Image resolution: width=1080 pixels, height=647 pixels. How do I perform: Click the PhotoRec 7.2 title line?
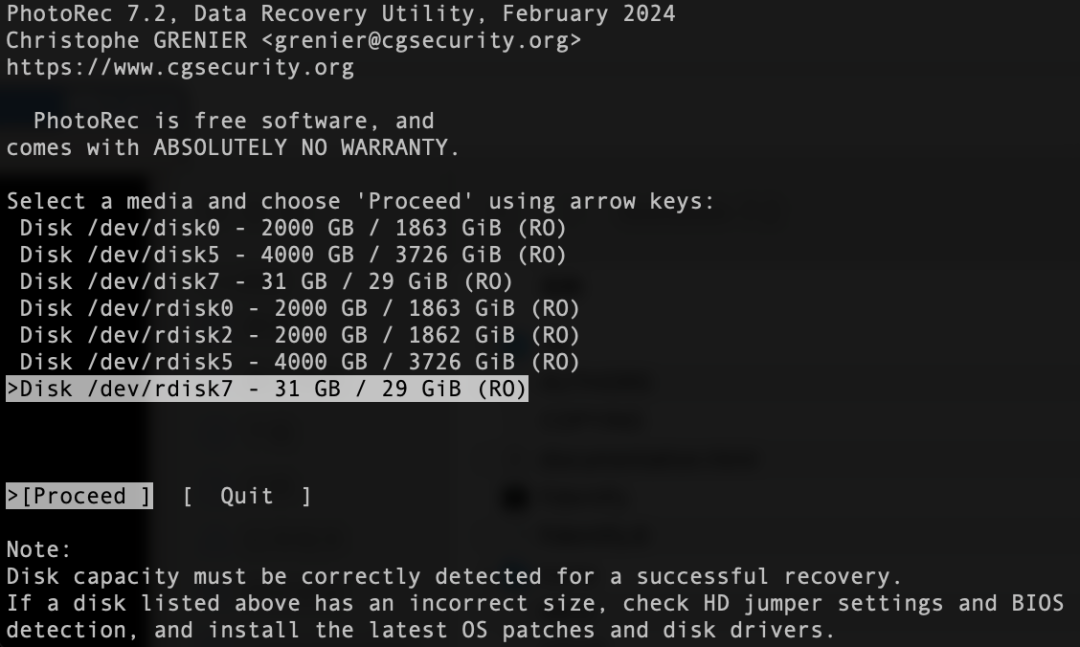pos(340,14)
